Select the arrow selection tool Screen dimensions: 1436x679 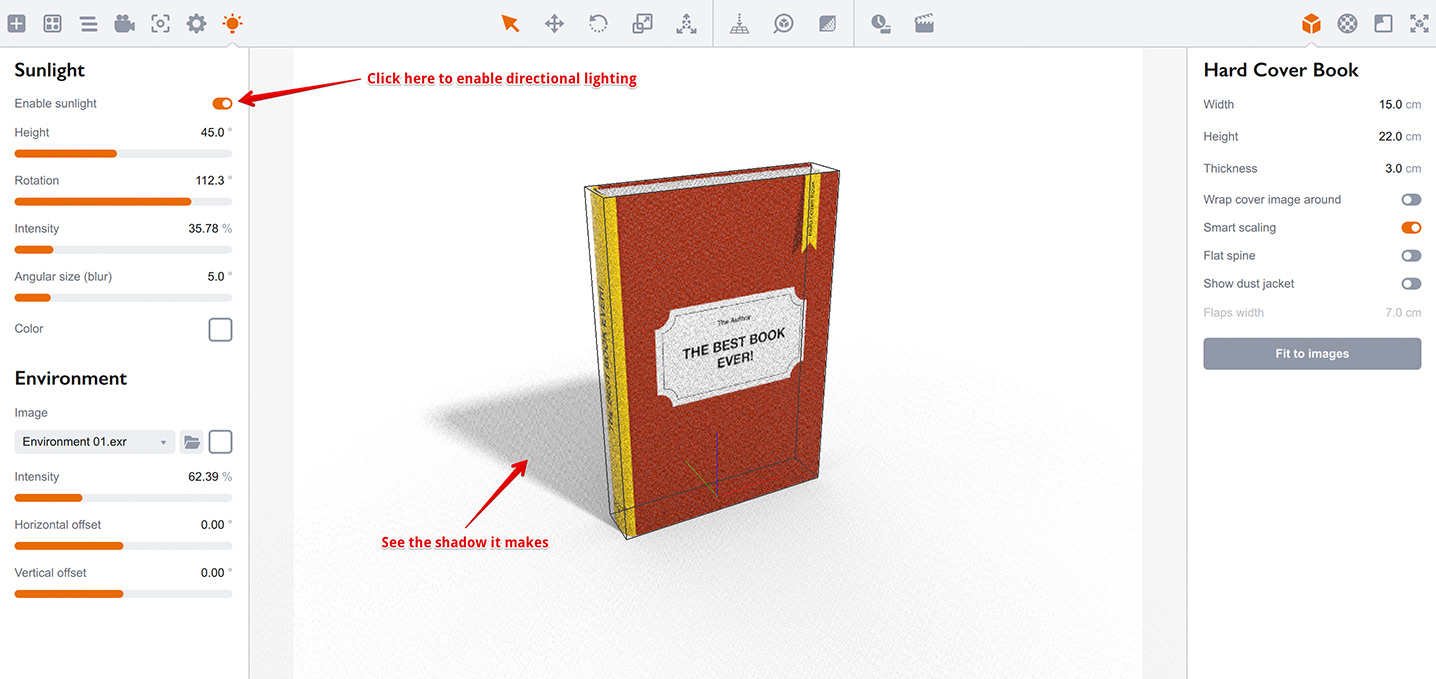point(510,22)
